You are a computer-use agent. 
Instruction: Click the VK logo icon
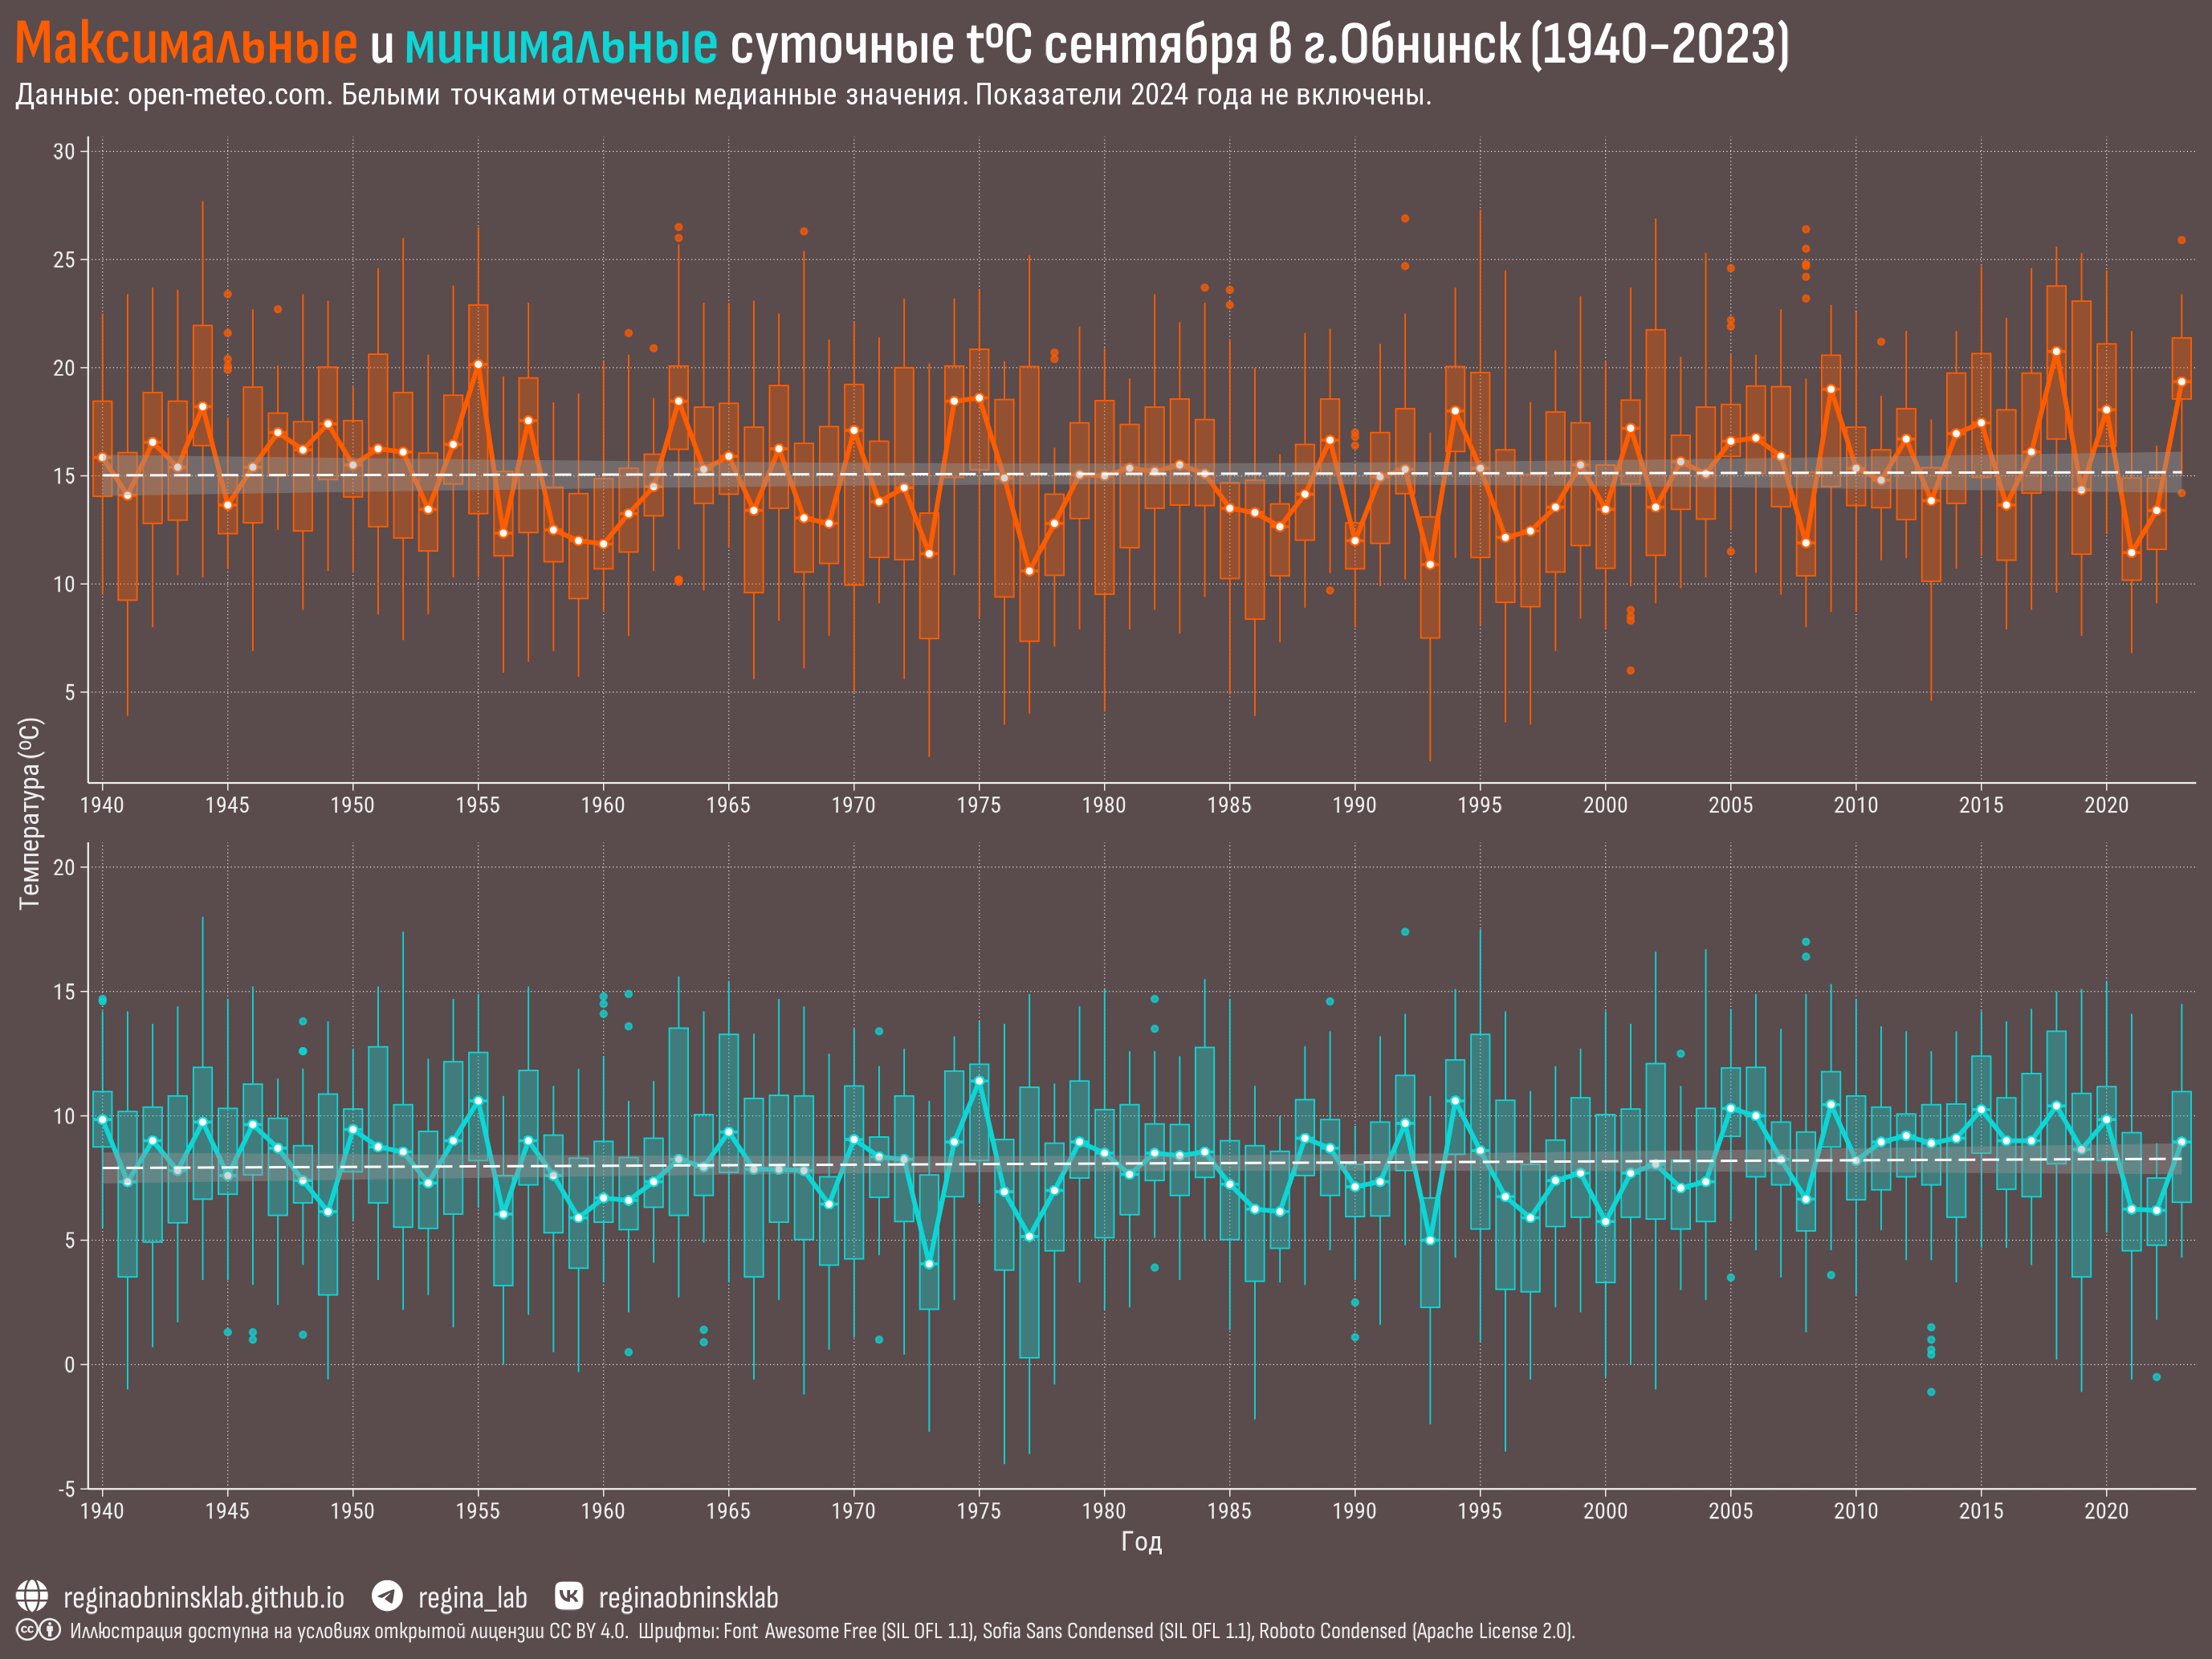(569, 1595)
